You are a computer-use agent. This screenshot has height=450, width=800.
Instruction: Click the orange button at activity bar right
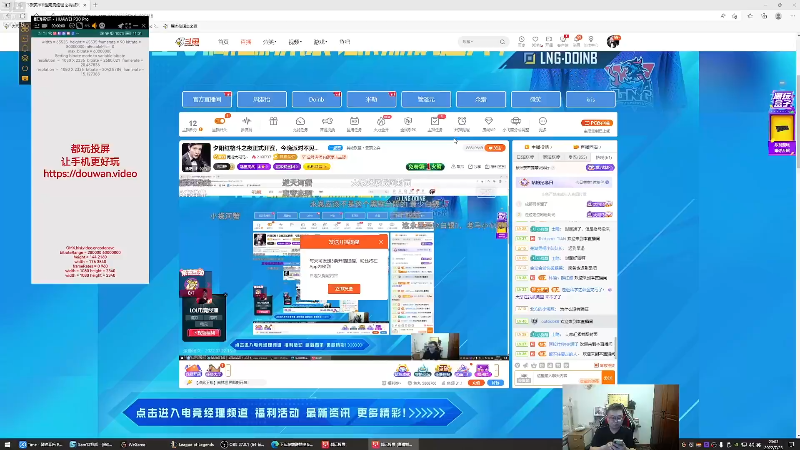596,123
